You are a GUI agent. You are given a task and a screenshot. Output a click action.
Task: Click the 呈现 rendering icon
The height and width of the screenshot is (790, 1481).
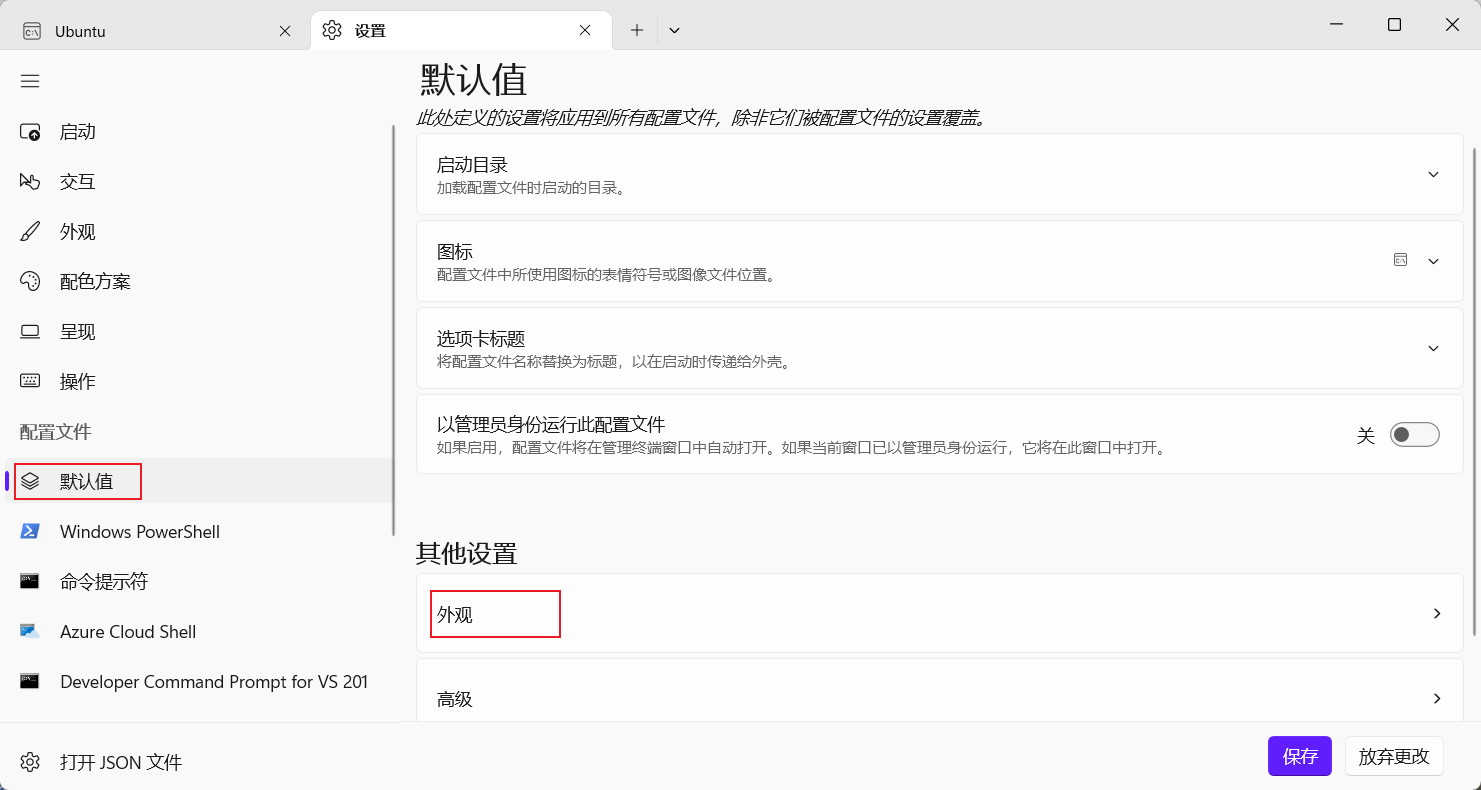tap(77, 331)
